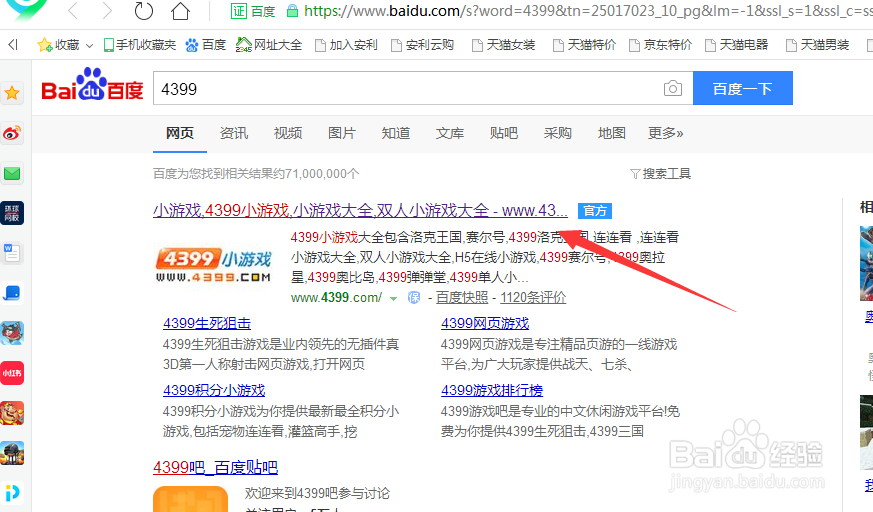Viewport: 873px width, 512px height.
Task: Click the camera image search icon
Action: [x=673, y=88]
